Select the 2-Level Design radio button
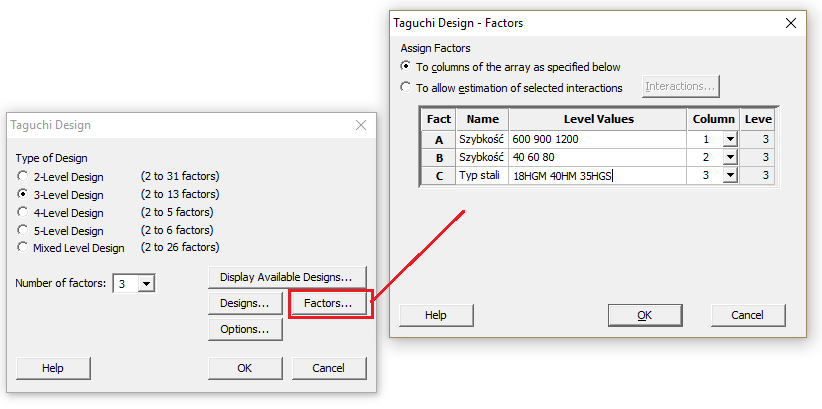Image resolution: width=822 pixels, height=409 pixels. tap(22, 176)
